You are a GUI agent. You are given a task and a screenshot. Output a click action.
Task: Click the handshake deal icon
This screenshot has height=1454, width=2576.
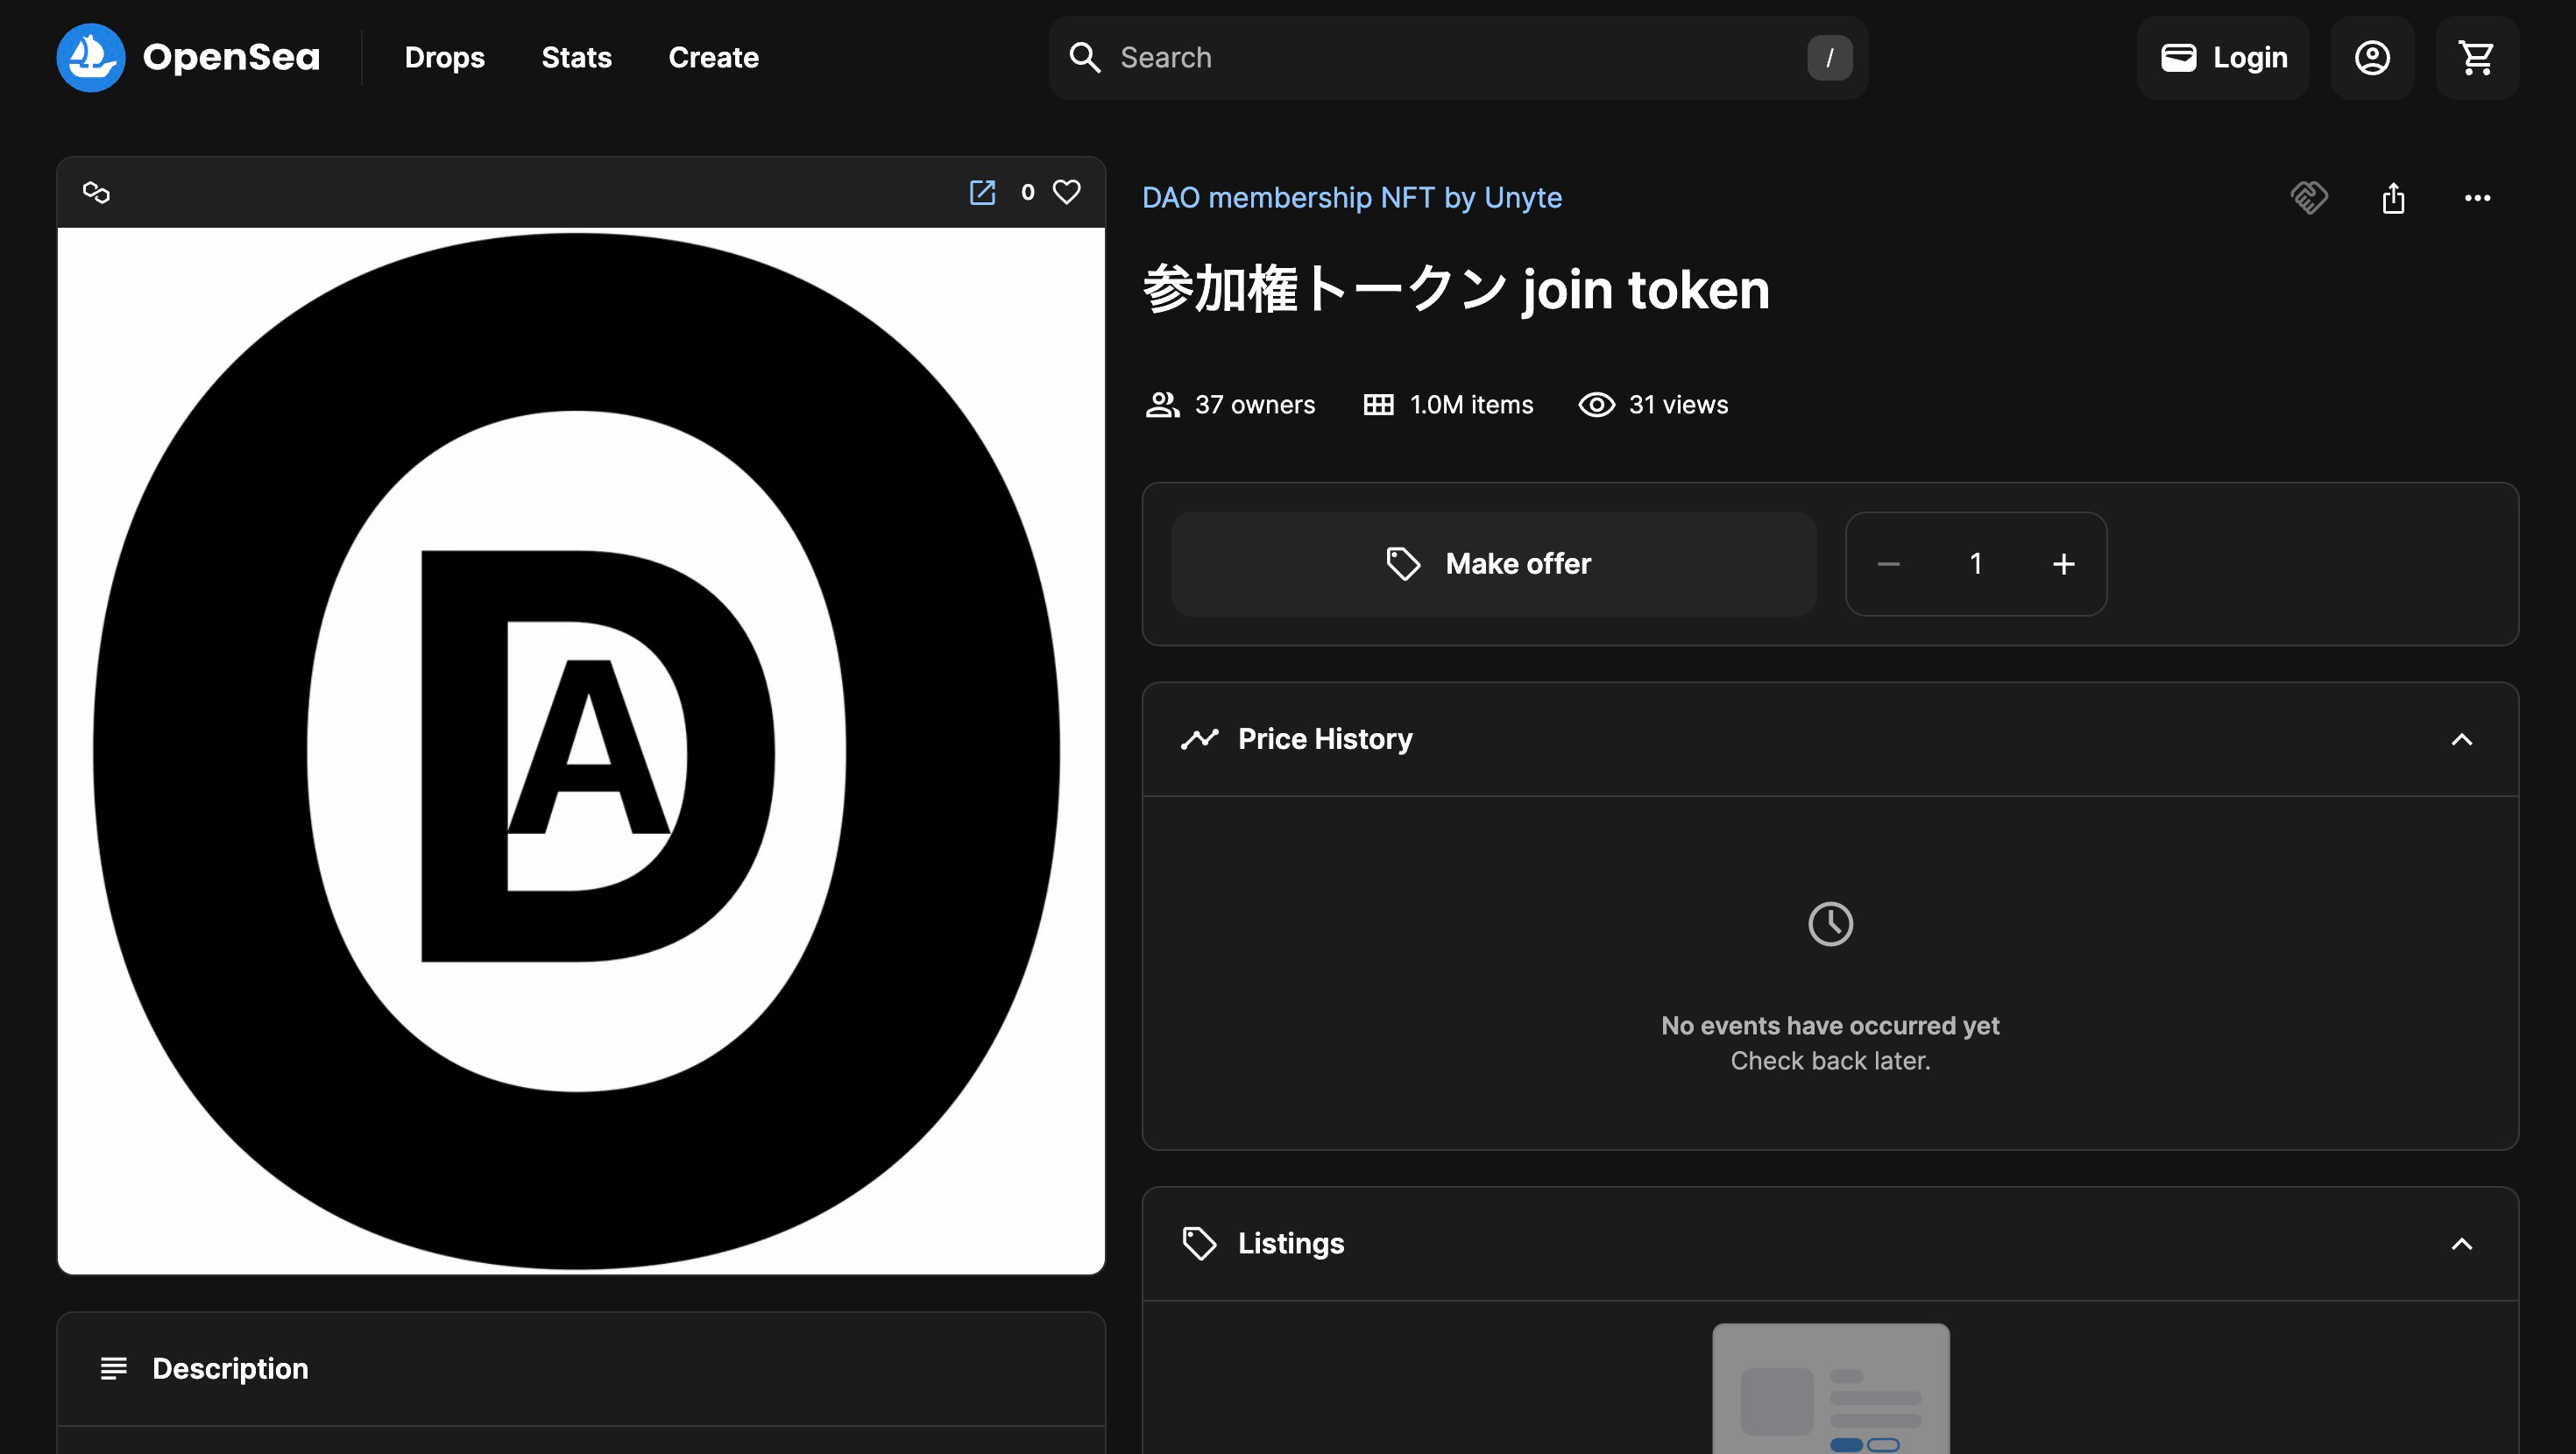point(2309,198)
